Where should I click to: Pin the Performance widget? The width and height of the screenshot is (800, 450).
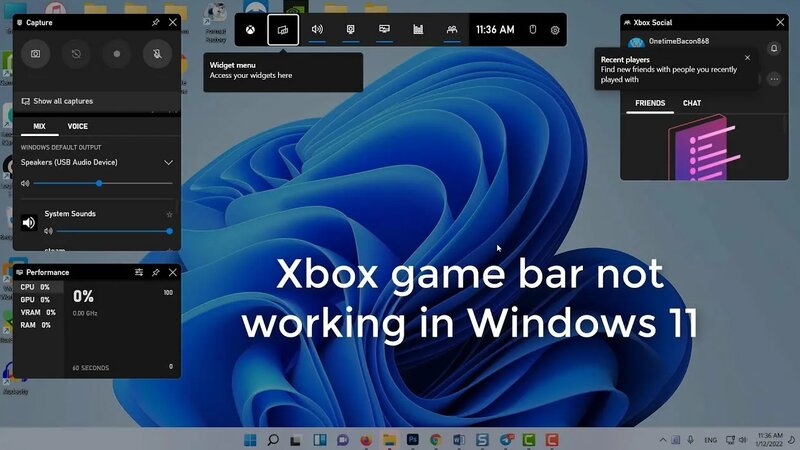click(156, 272)
